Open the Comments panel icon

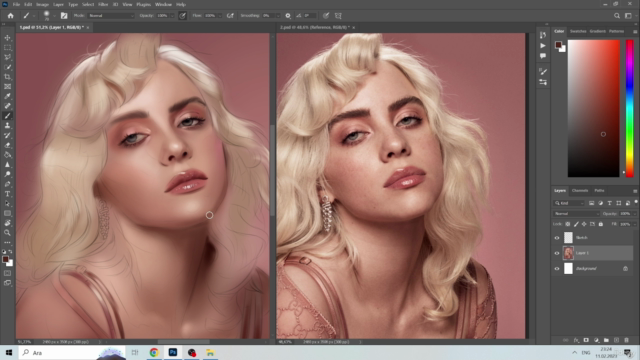(543, 56)
